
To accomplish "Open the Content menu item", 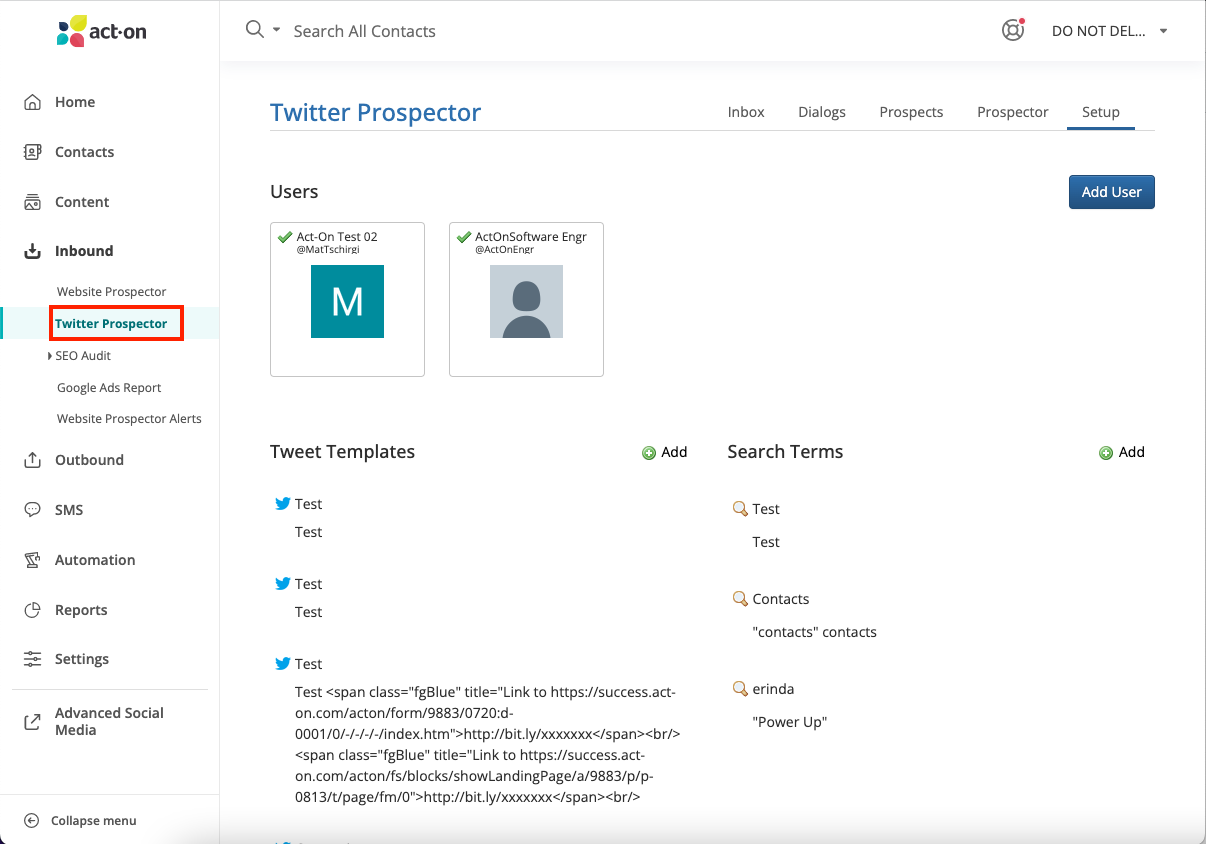I will (82, 202).
